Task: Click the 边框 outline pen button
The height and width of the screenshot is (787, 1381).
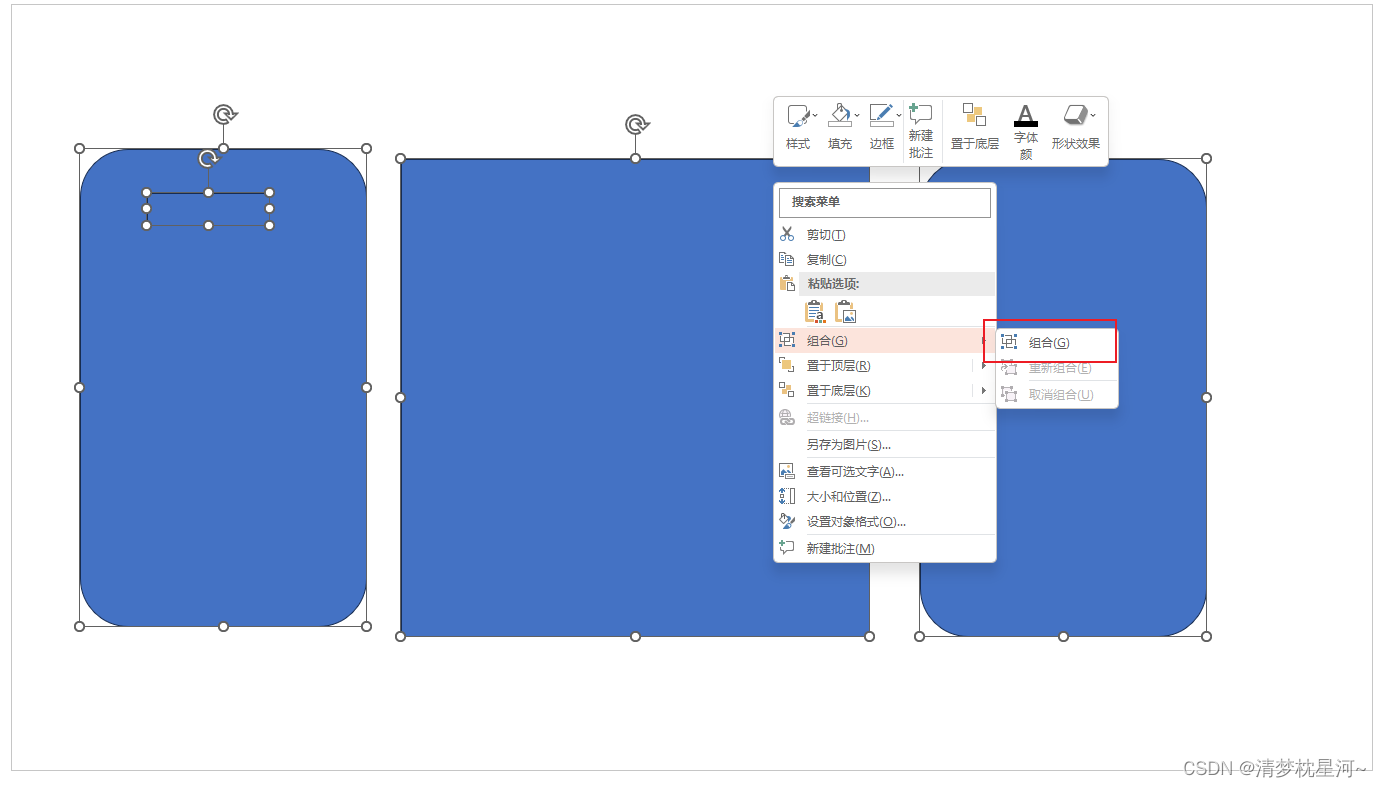Action: [x=881, y=127]
